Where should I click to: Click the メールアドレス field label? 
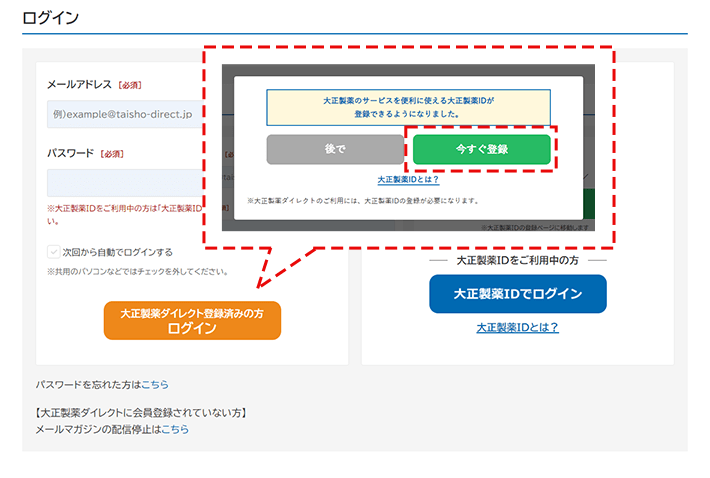[80, 85]
